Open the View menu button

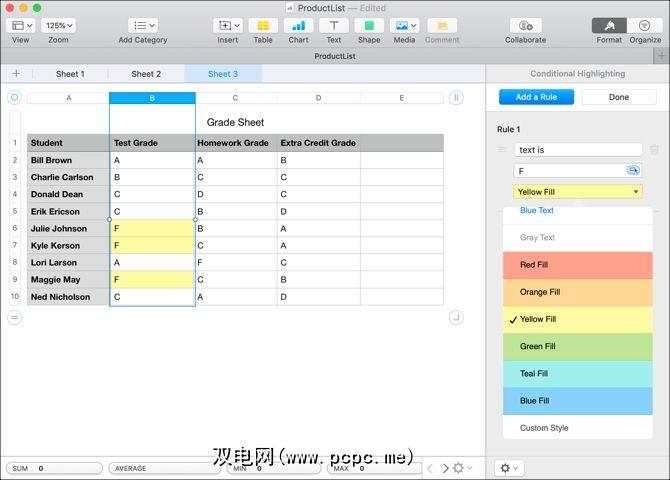tap(21, 26)
